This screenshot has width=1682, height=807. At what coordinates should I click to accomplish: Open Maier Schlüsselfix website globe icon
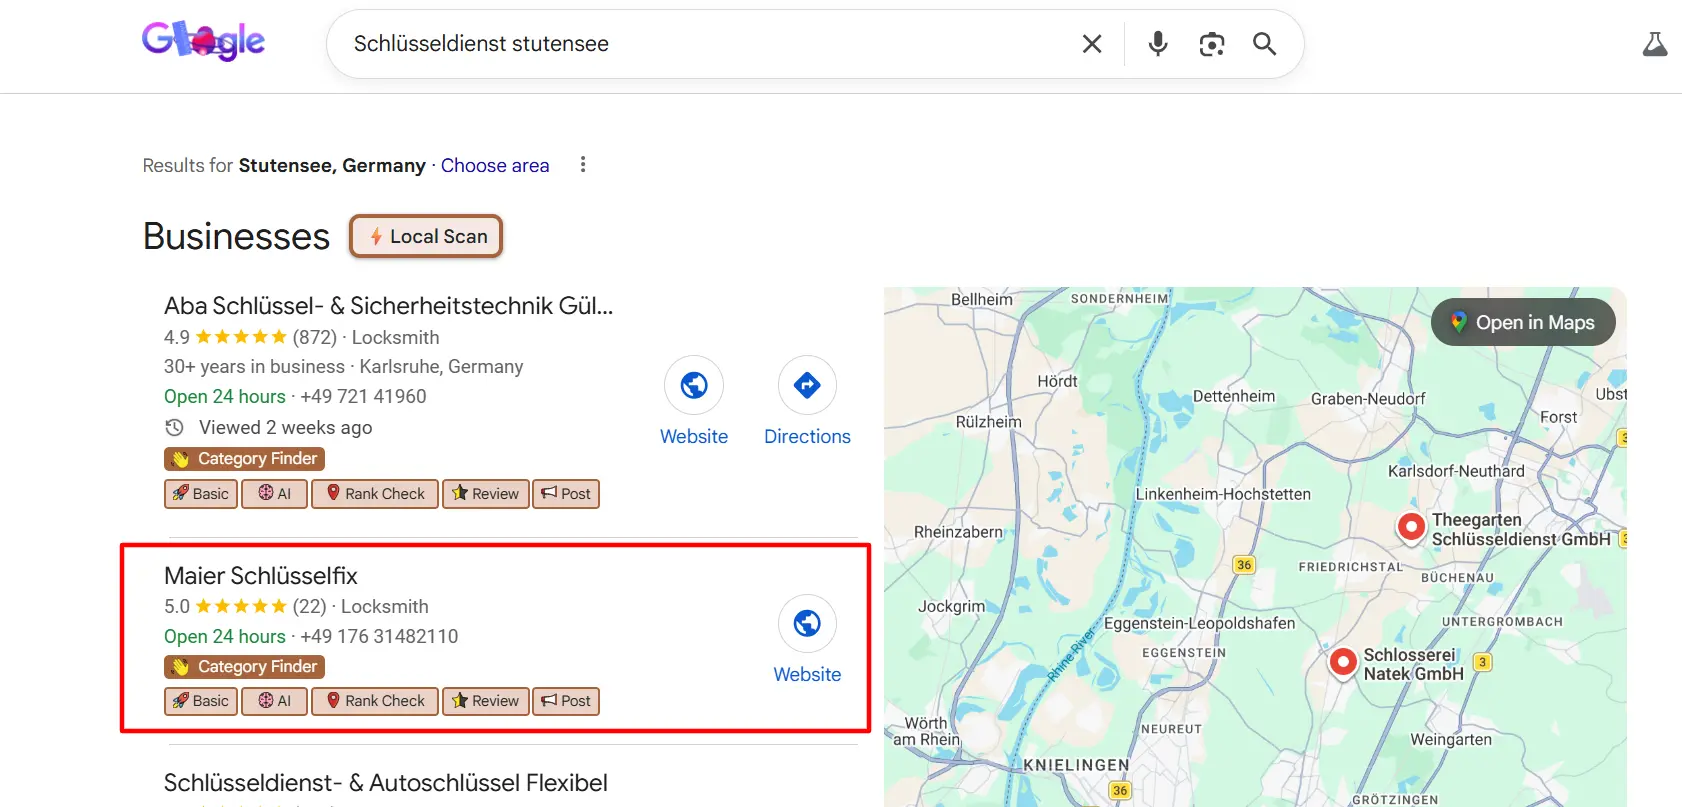point(807,624)
